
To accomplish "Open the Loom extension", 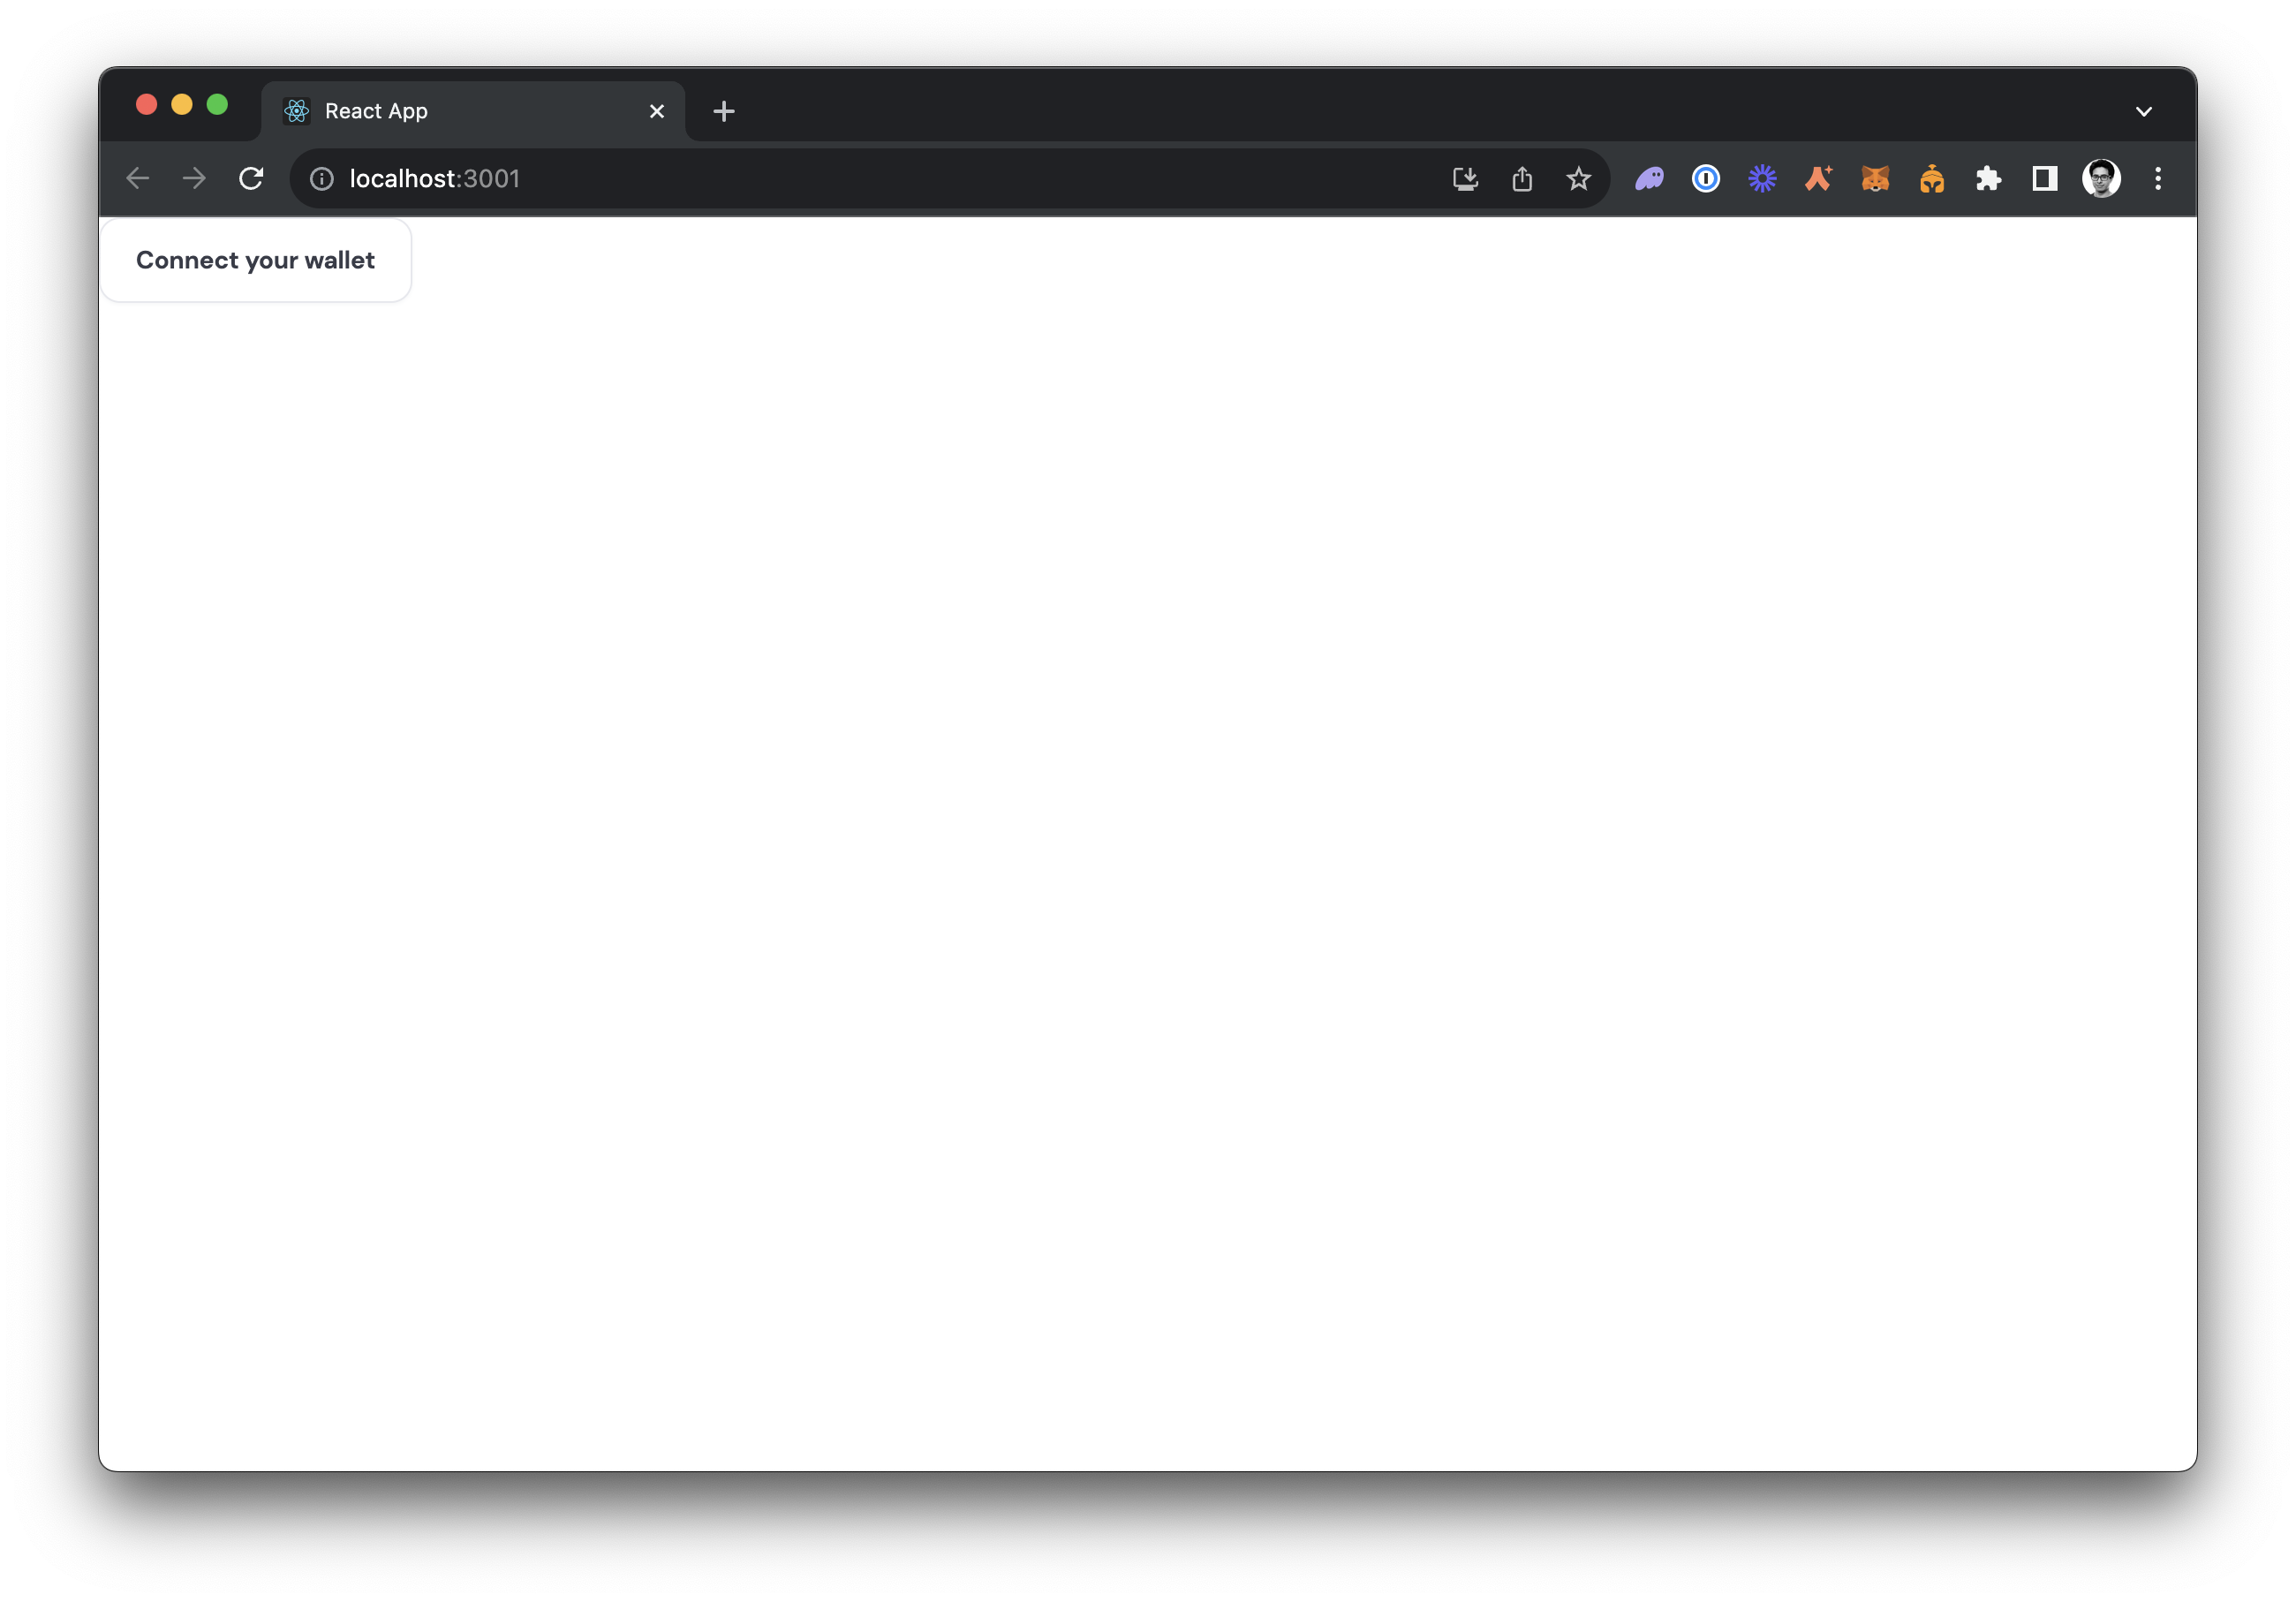I will (1762, 179).
